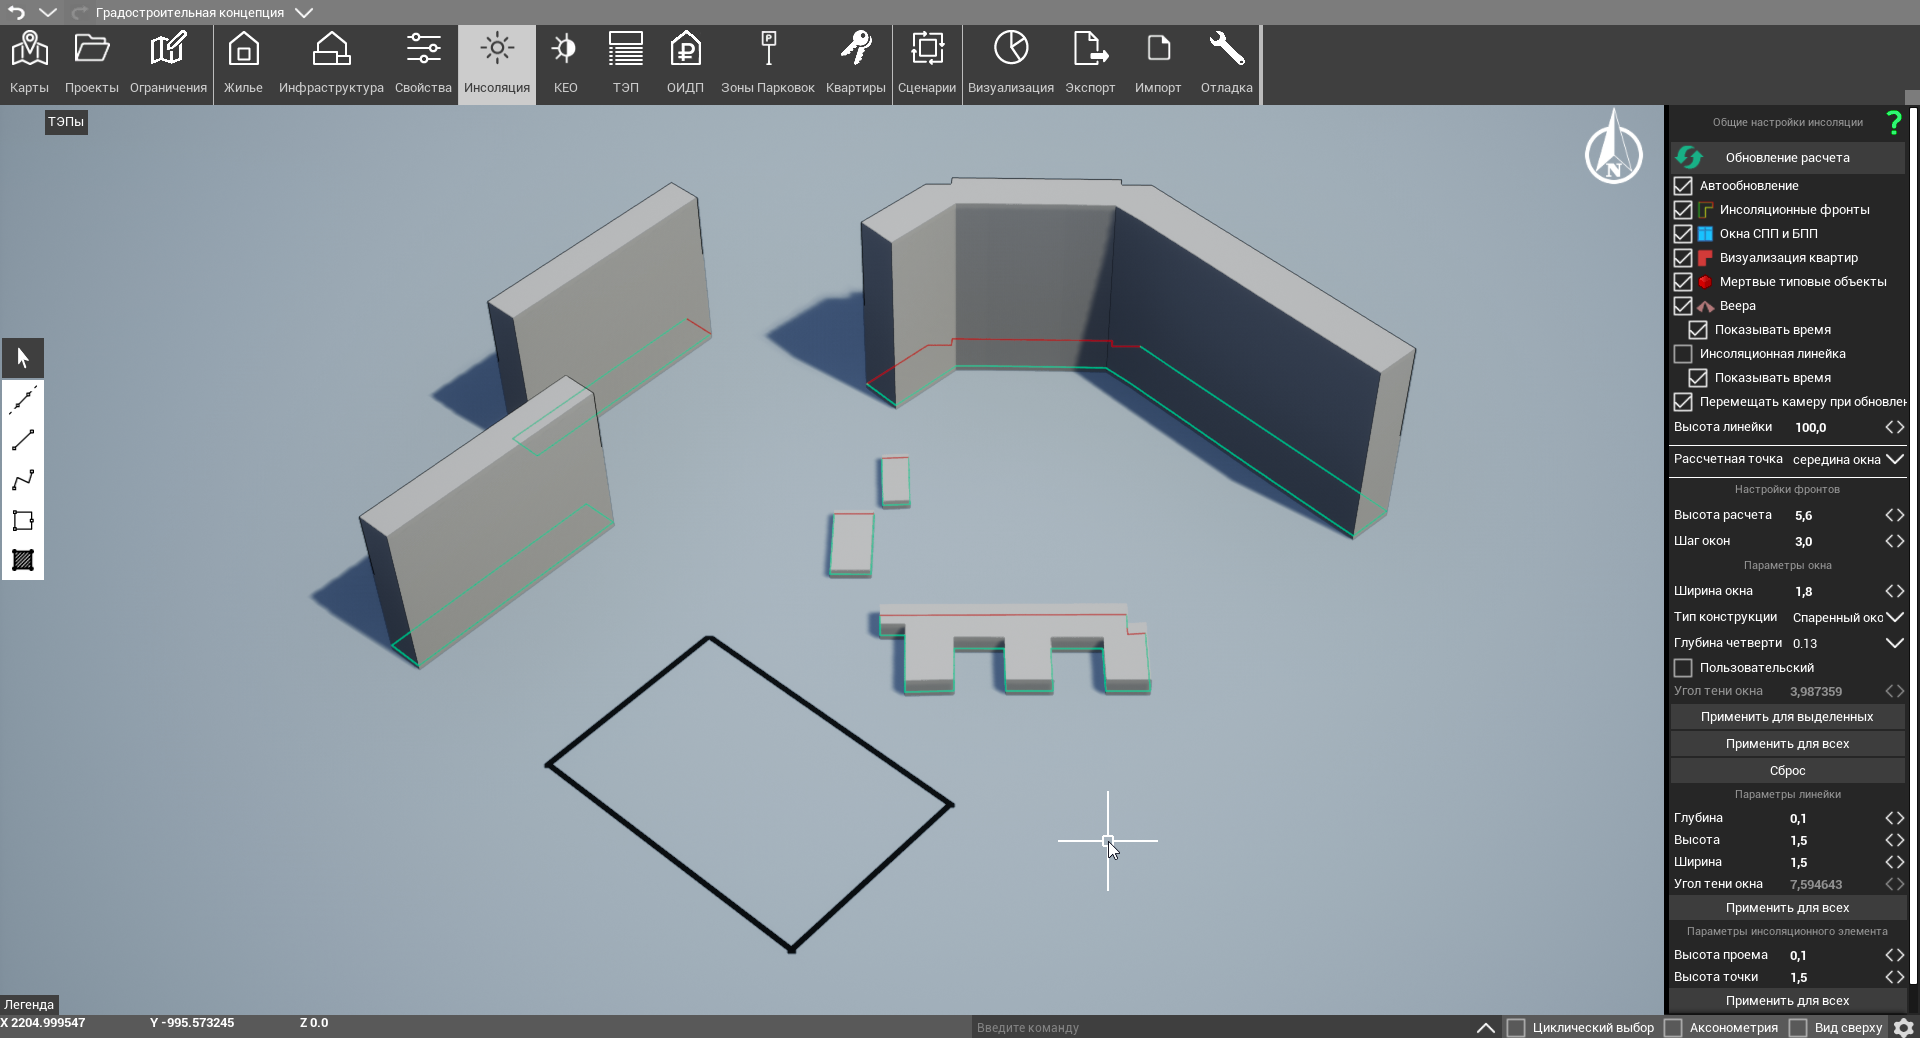Click Обновление расчета button

coord(1787,158)
